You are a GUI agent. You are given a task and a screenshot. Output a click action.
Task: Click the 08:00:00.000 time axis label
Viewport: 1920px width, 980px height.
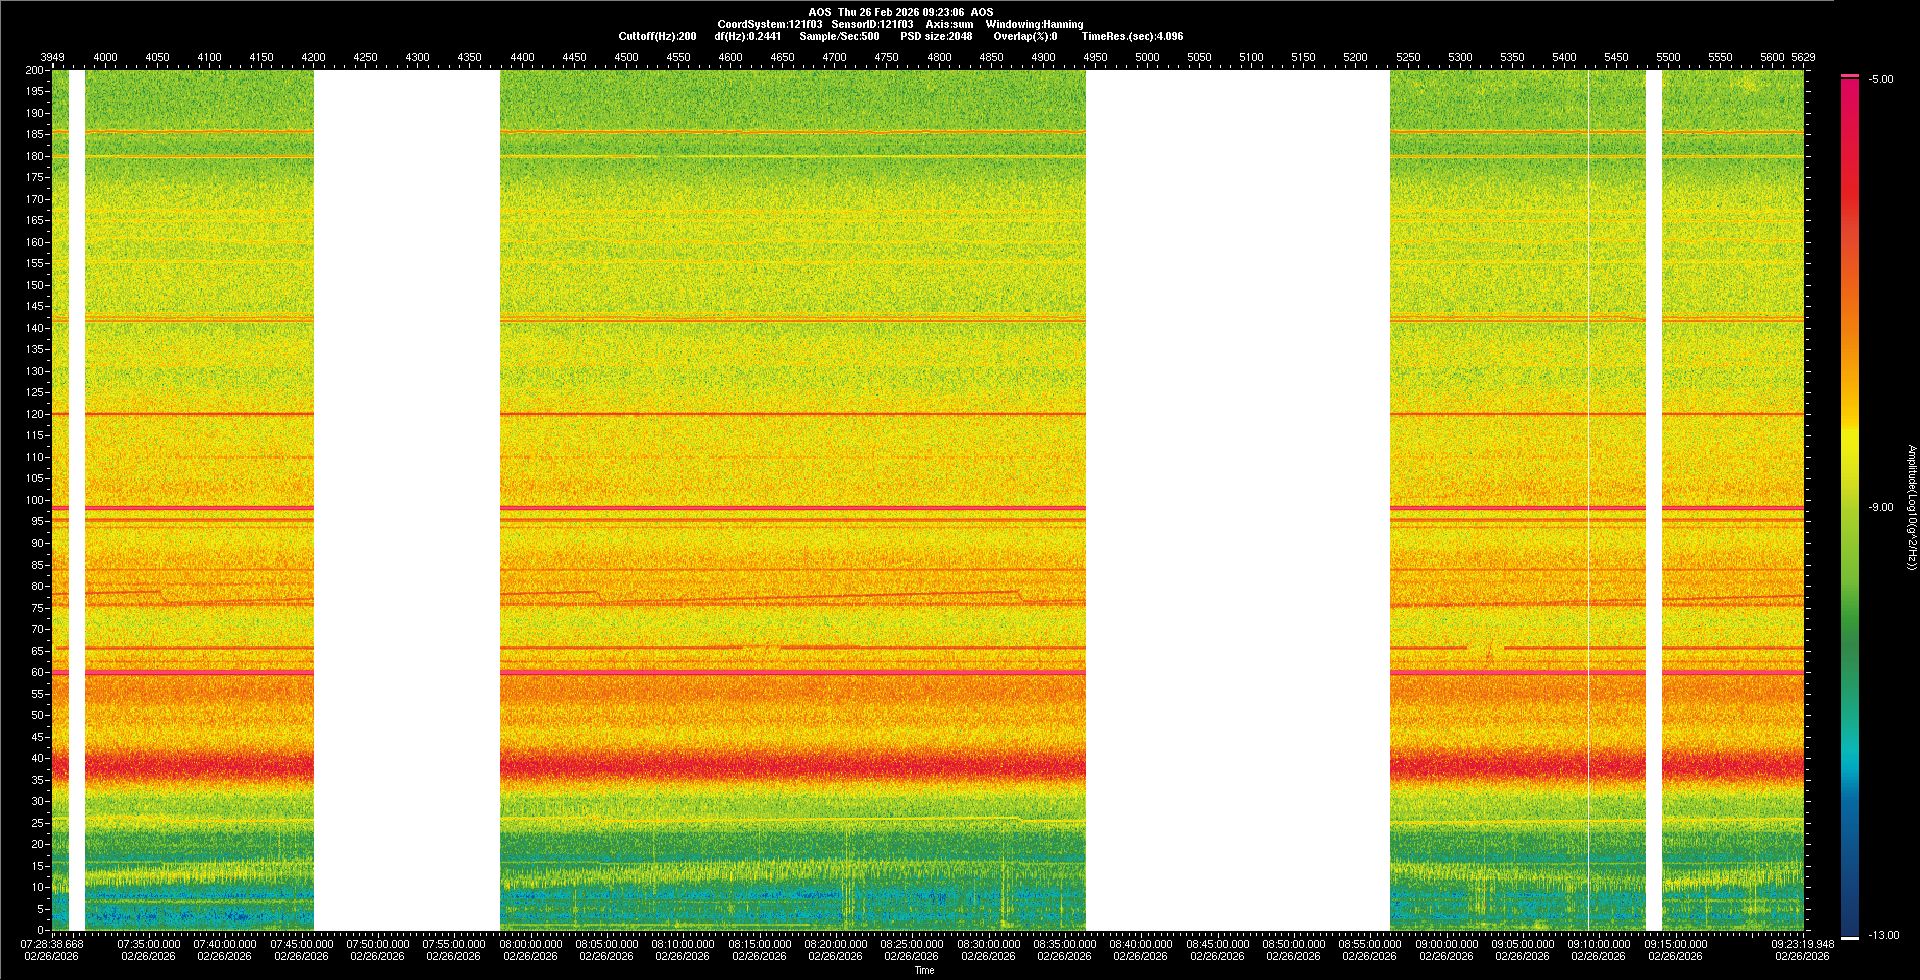coord(530,944)
